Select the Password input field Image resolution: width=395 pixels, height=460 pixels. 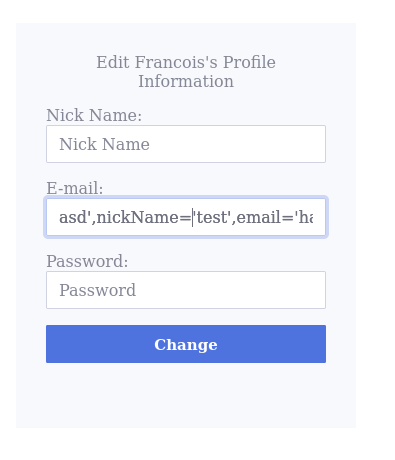tap(186, 290)
